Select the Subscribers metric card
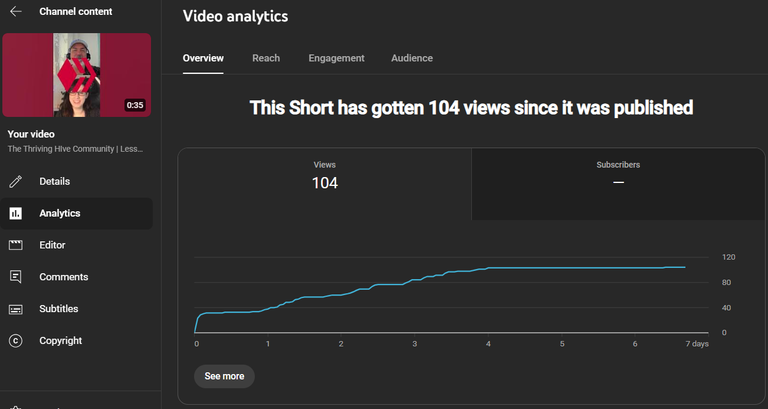The image size is (768, 409). coord(618,184)
